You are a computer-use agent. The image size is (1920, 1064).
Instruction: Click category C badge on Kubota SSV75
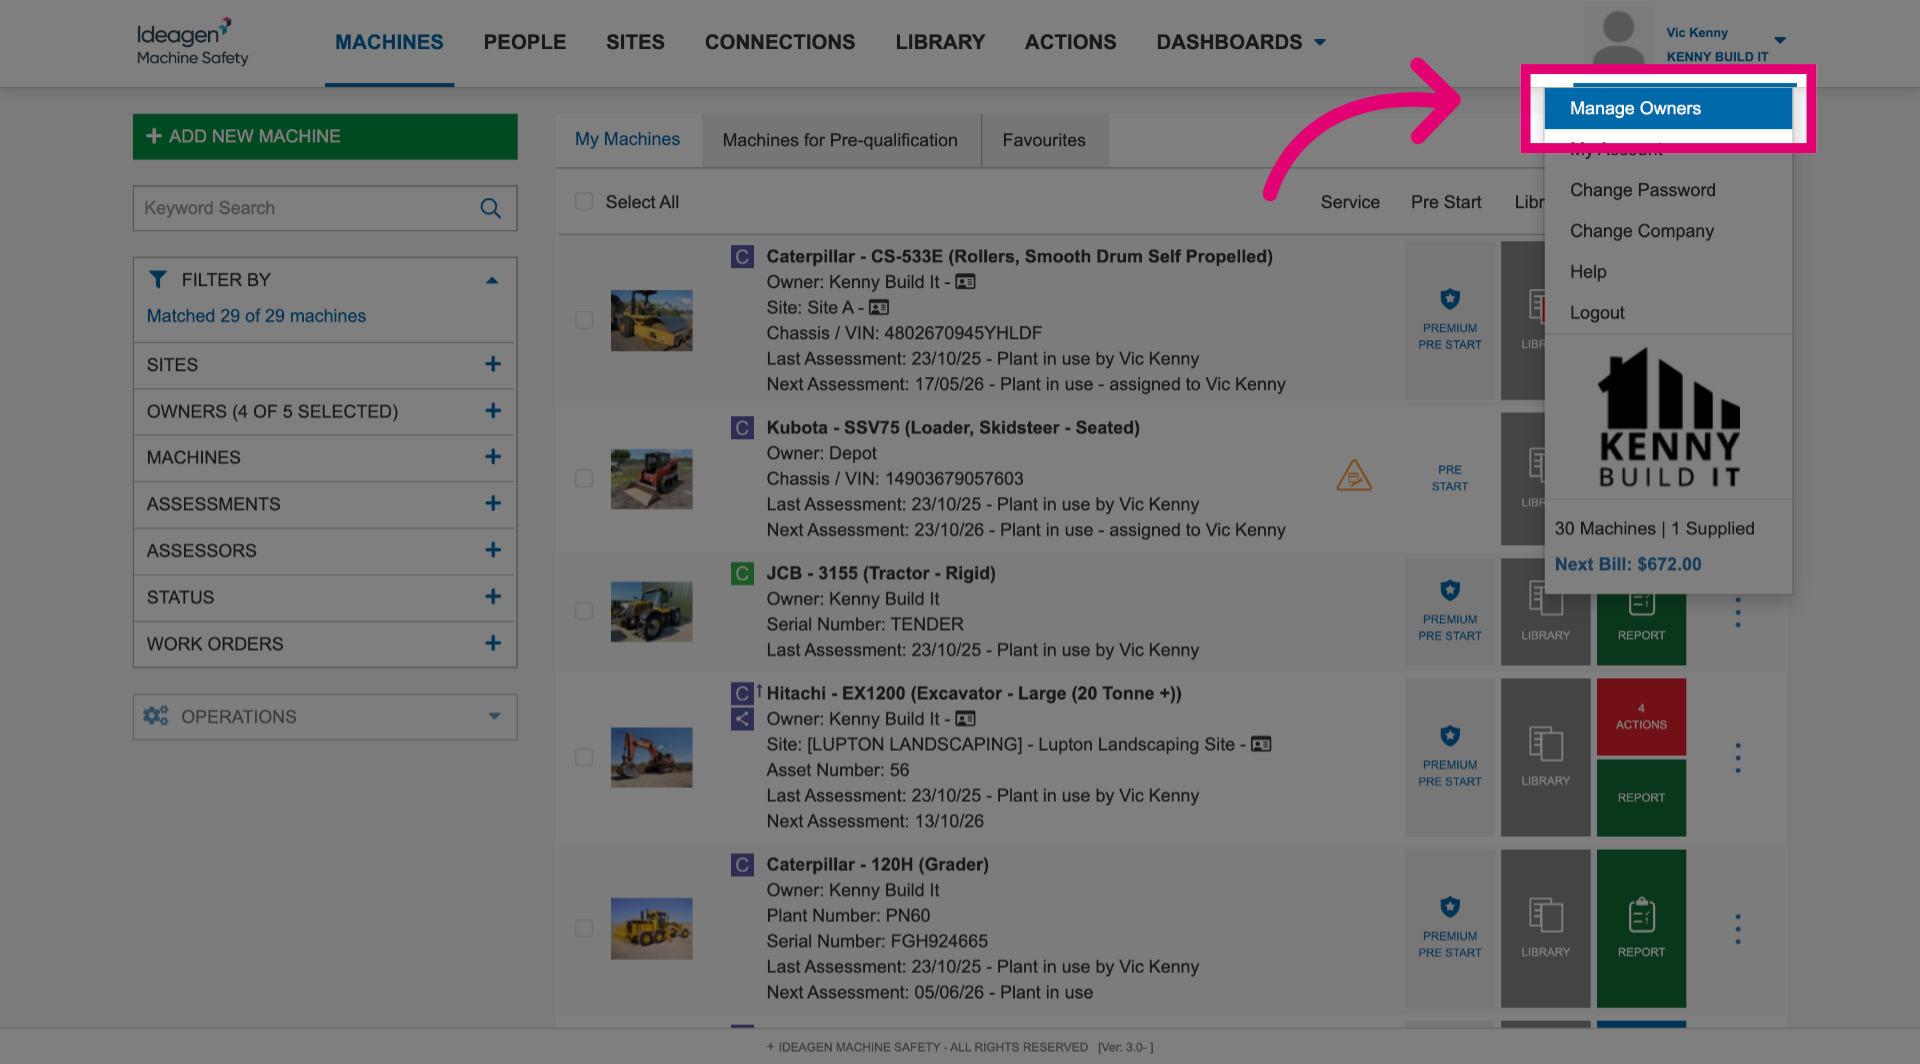[742, 428]
